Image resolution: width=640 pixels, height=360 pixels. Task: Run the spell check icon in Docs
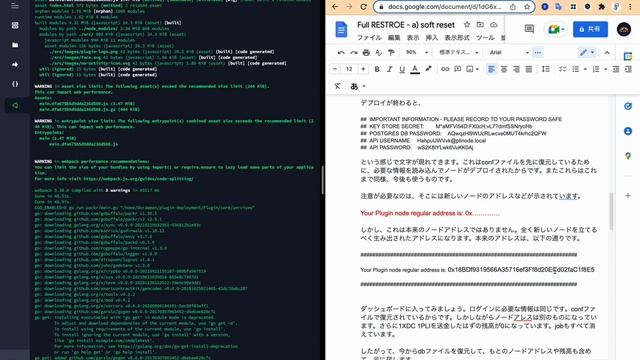click(x=378, y=53)
